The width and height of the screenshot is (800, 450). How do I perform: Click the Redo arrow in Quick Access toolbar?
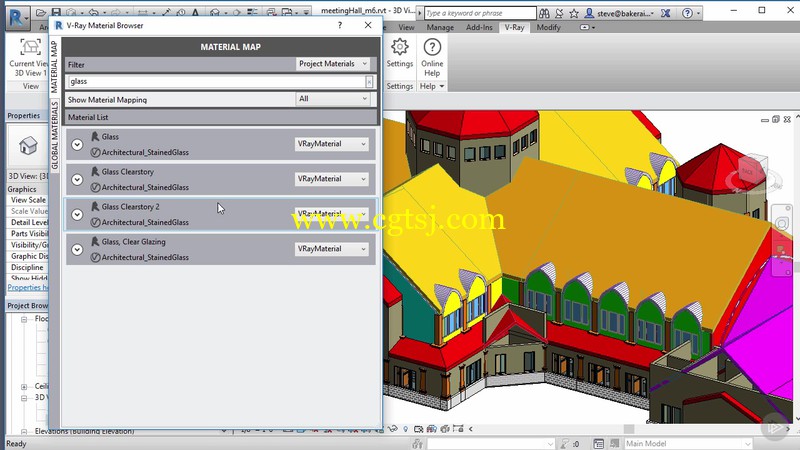tap(115, 12)
